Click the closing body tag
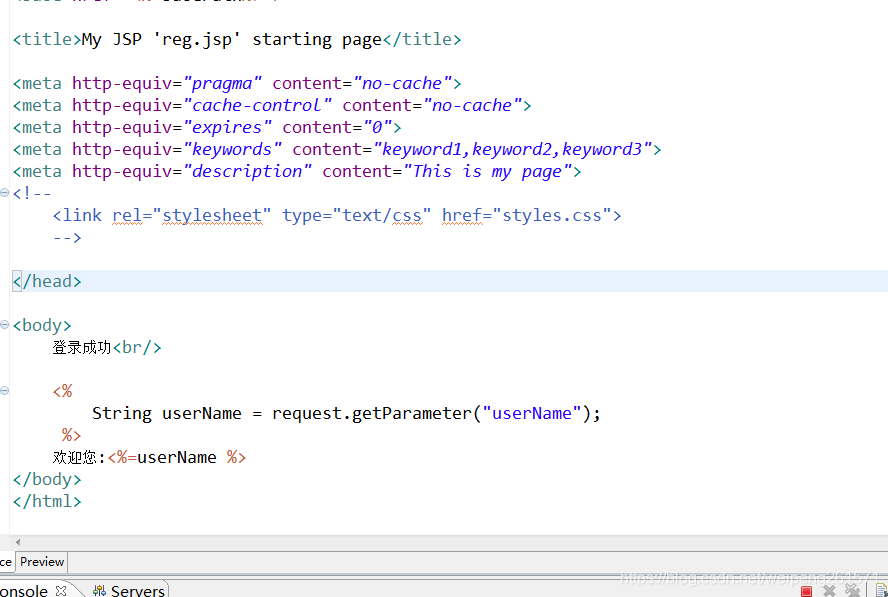 pos(47,479)
